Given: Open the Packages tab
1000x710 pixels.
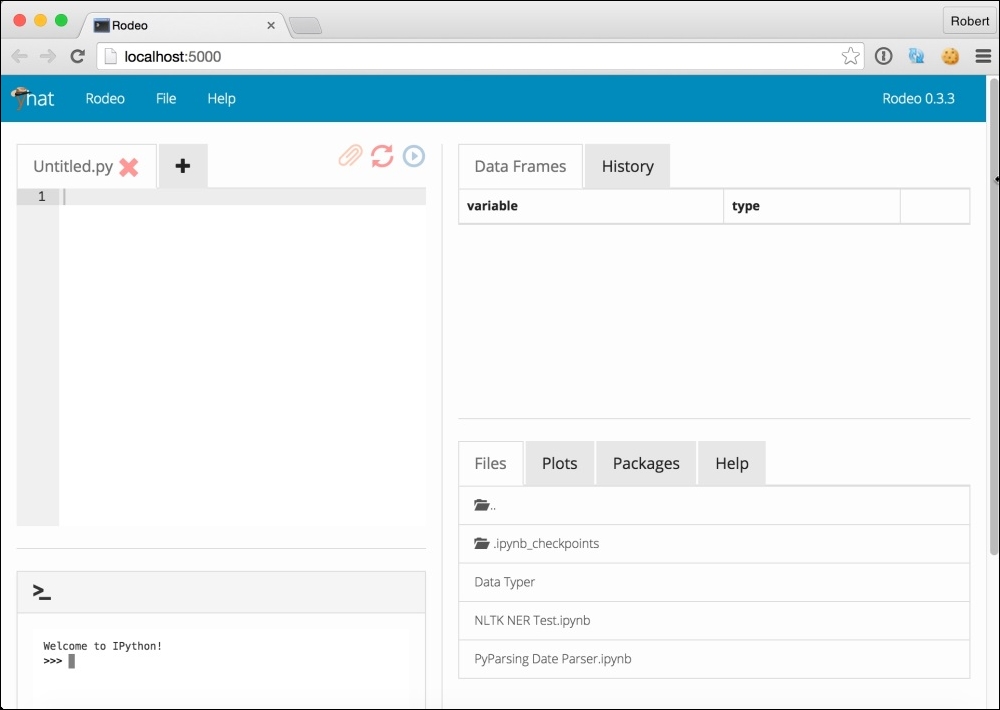Looking at the screenshot, I should tap(646, 464).
